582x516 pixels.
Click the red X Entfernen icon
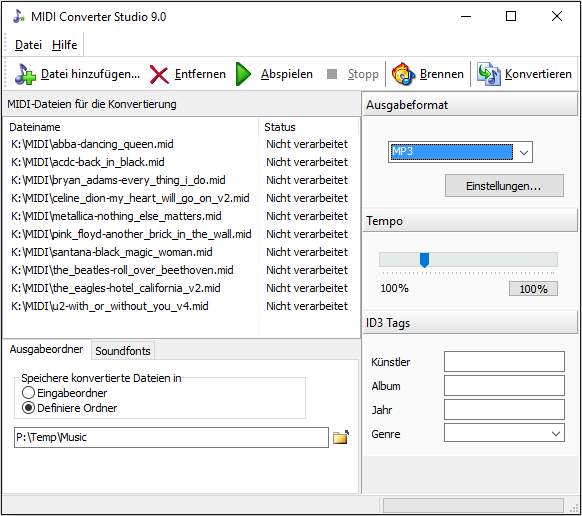(x=159, y=74)
